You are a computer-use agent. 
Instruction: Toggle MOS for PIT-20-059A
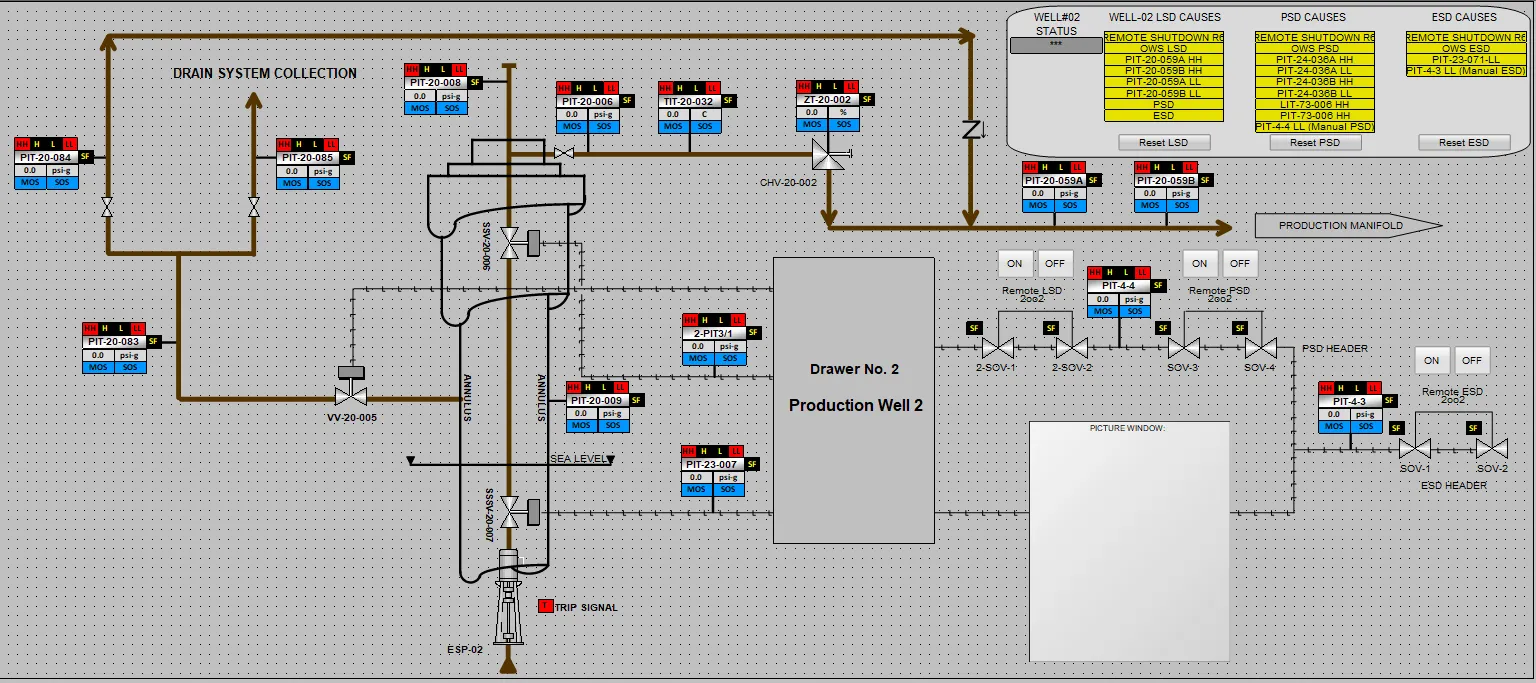click(x=1038, y=206)
